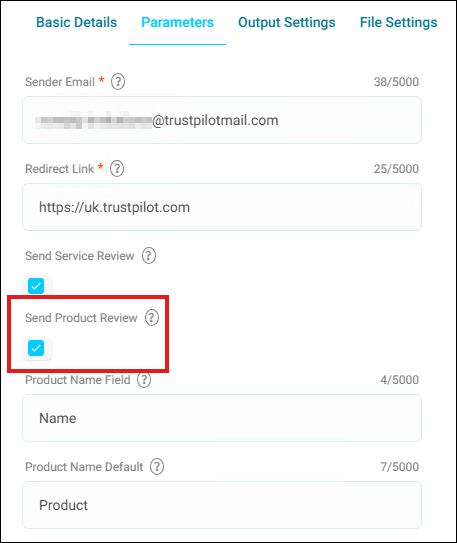Image resolution: width=457 pixels, height=543 pixels.
Task: Click the Product Name Field label
Action: click(78, 380)
